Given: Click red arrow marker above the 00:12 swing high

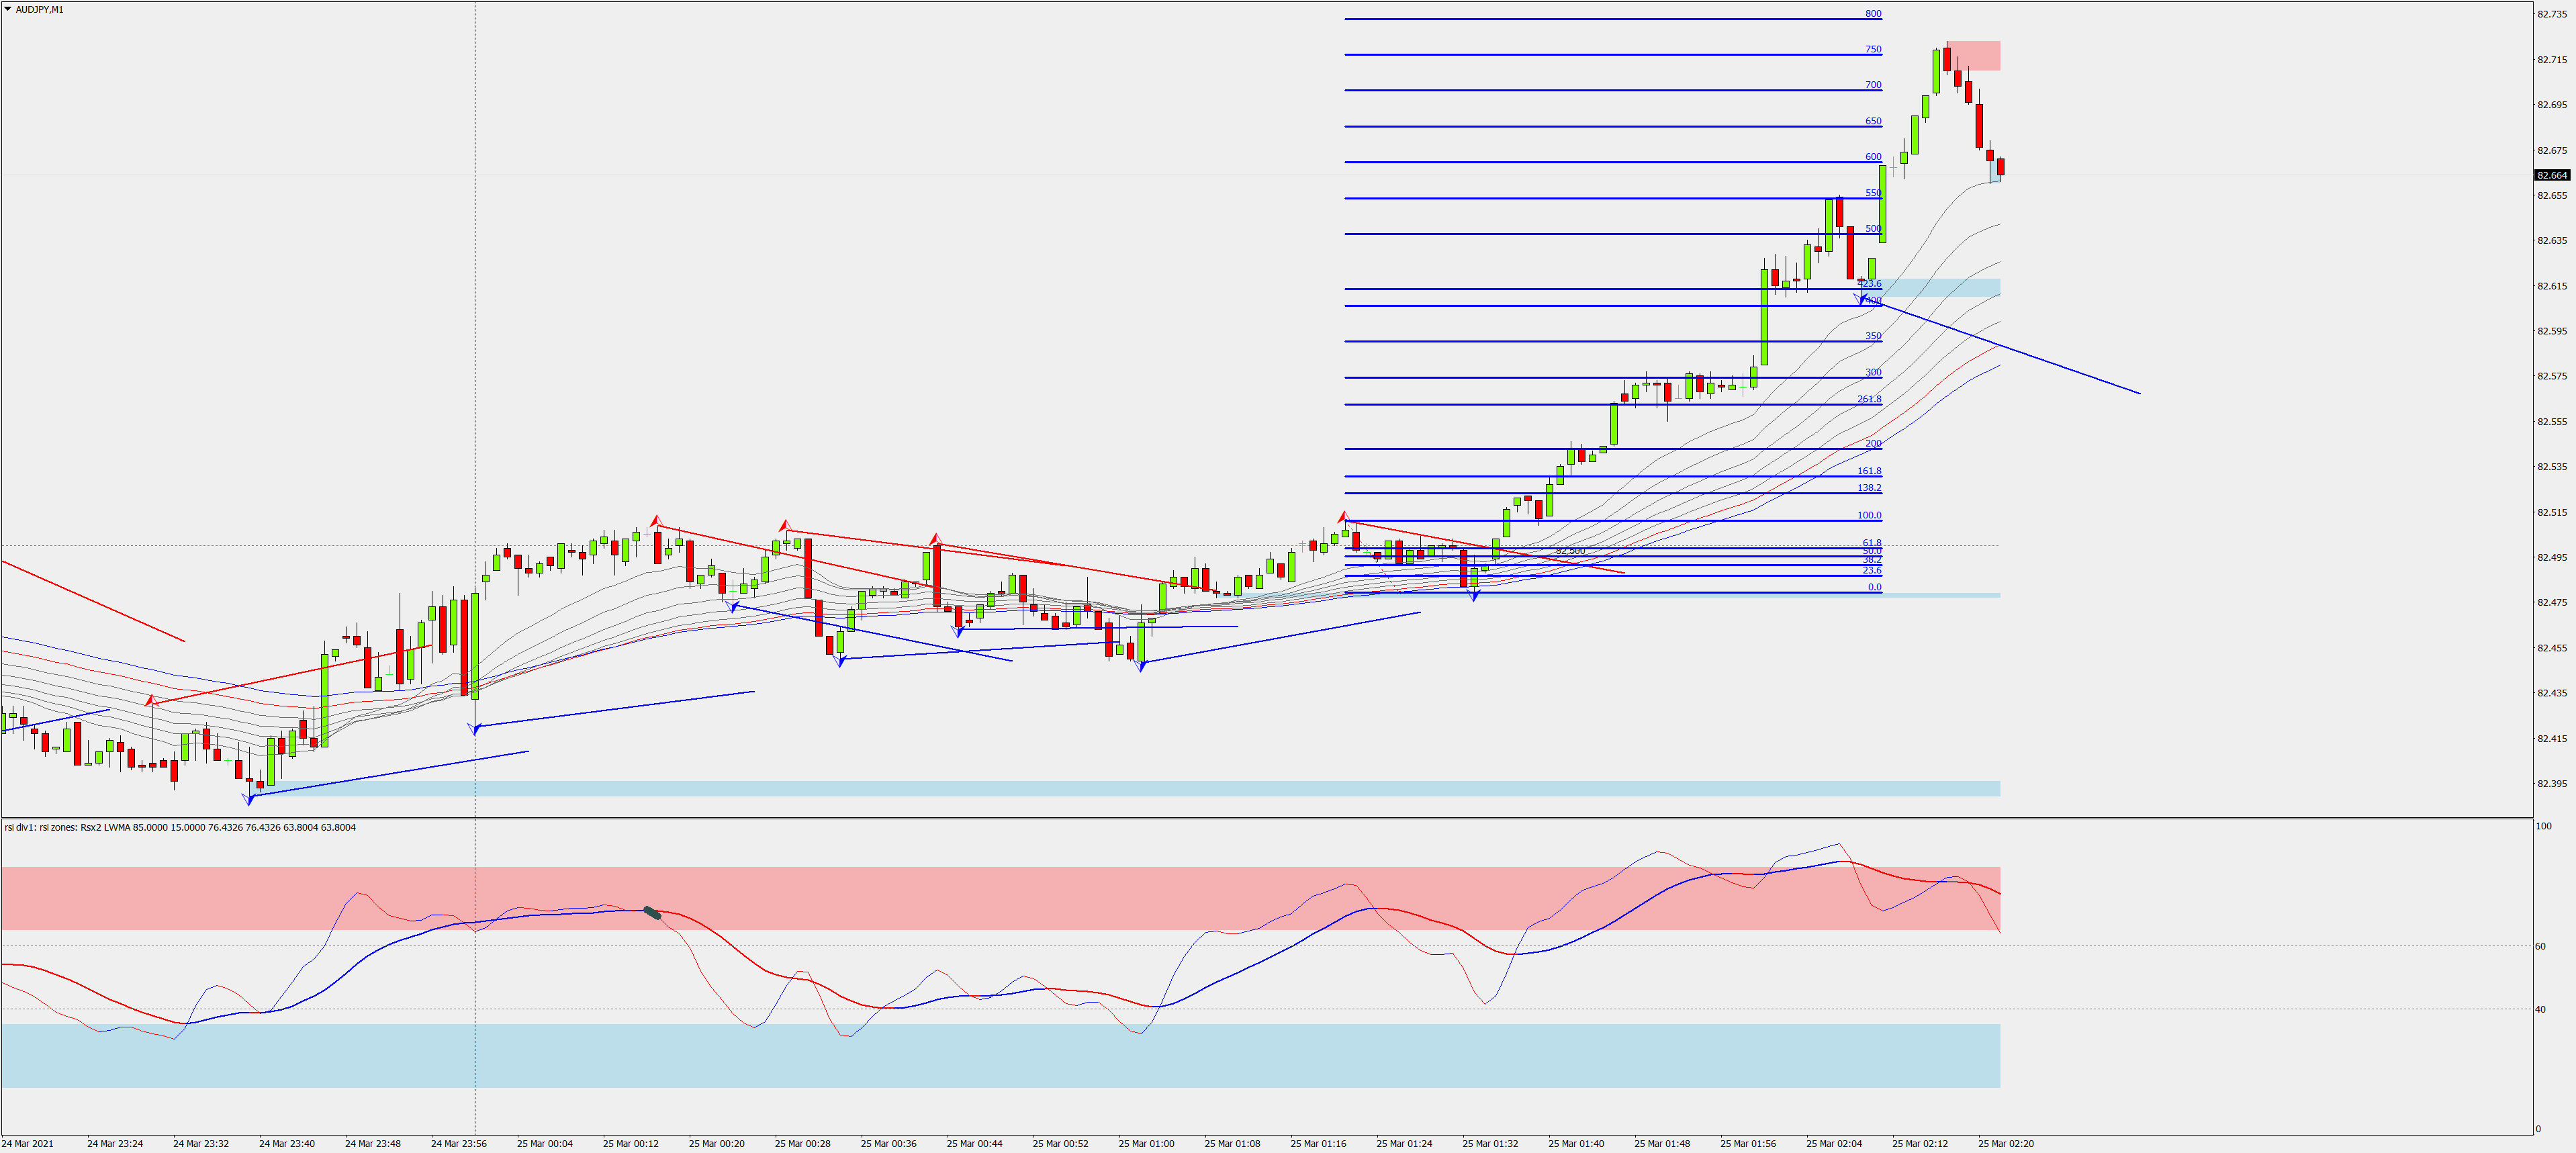Looking at the screenshot, I should (656, 520).
